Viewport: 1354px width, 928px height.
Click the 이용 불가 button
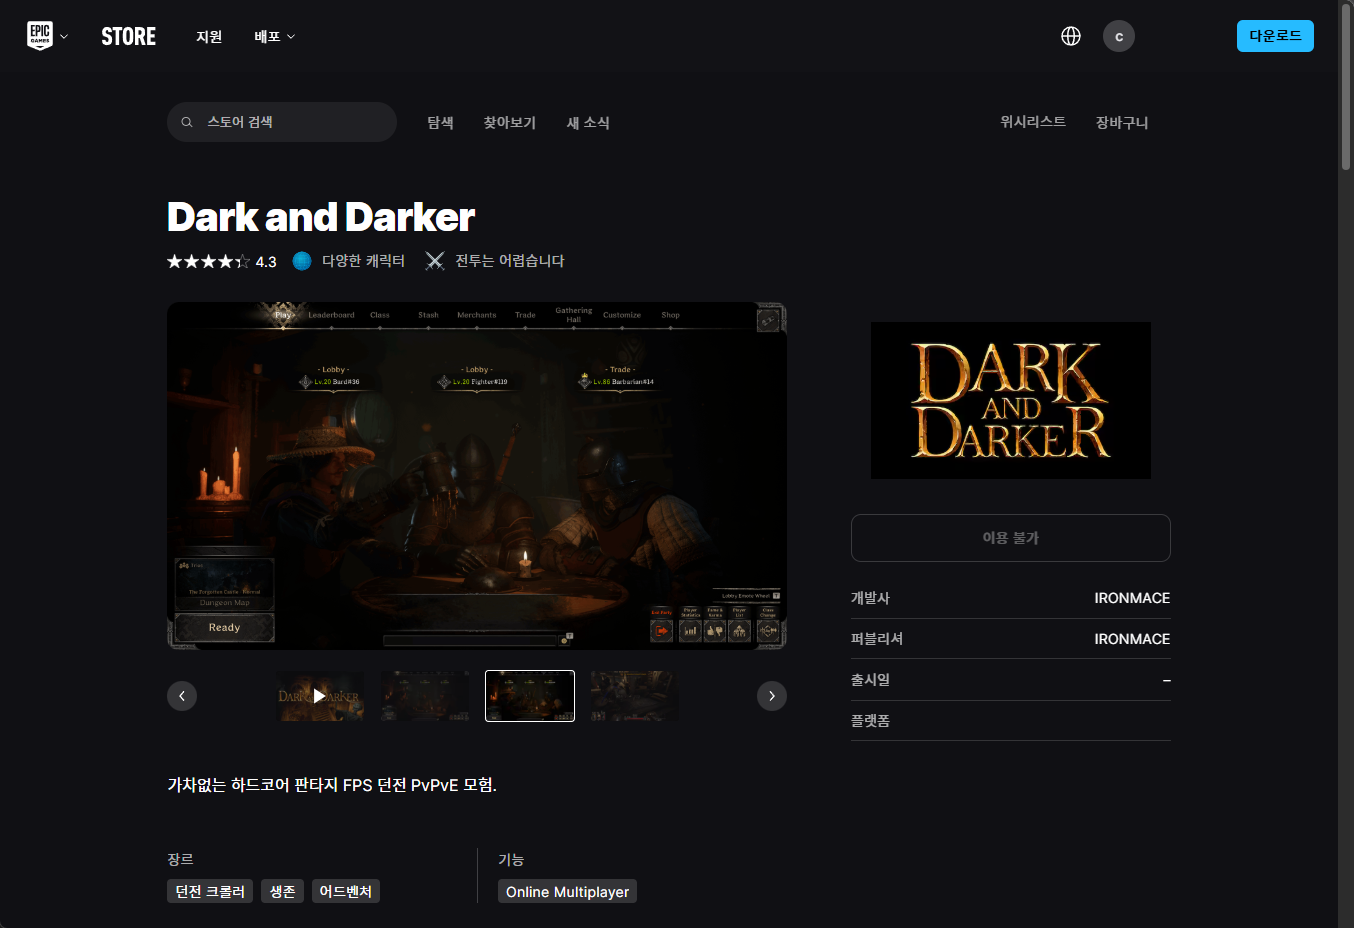1011,538
